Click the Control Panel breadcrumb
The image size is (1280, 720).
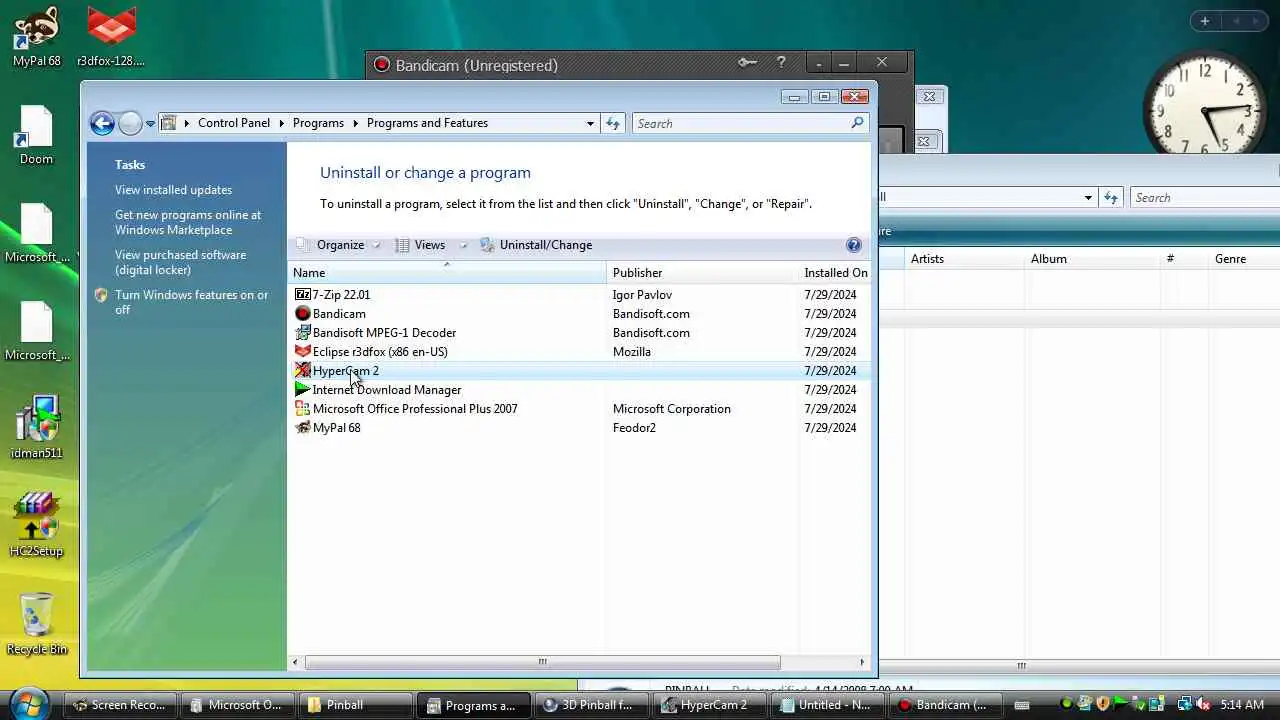[234, 123]
